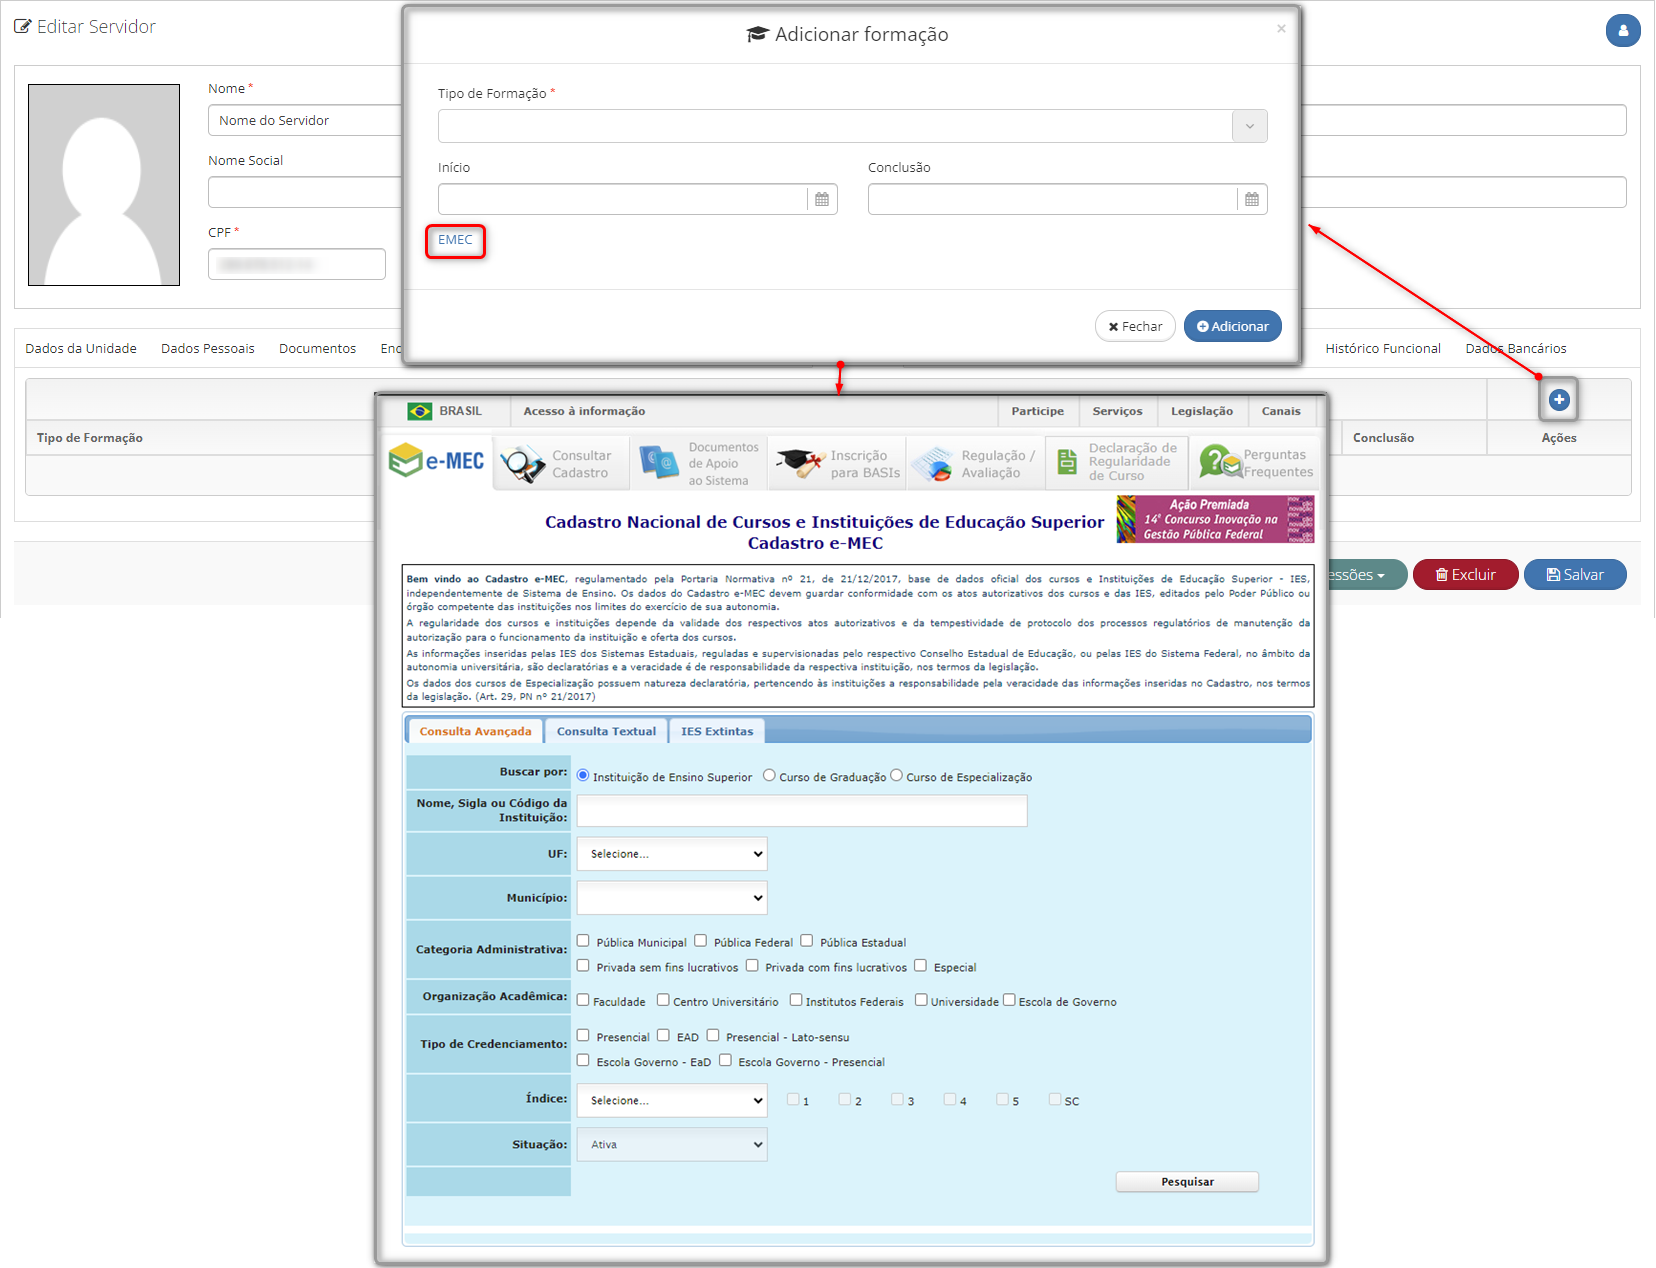This screenshot has width=1656, height=1268.
Task: Select Instituição de Ensino Superior radio
Action: (x=583, y=775)
